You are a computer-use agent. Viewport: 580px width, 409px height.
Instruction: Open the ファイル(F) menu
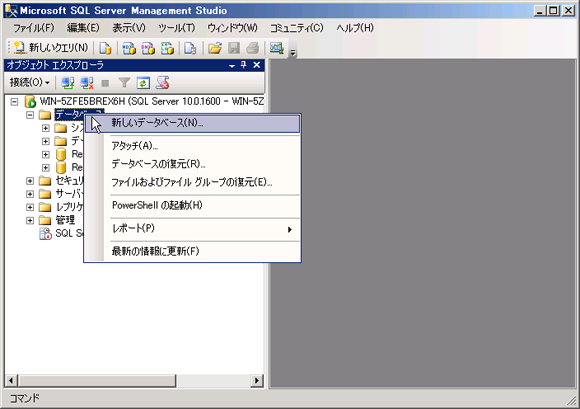click(x=34, y=28)
